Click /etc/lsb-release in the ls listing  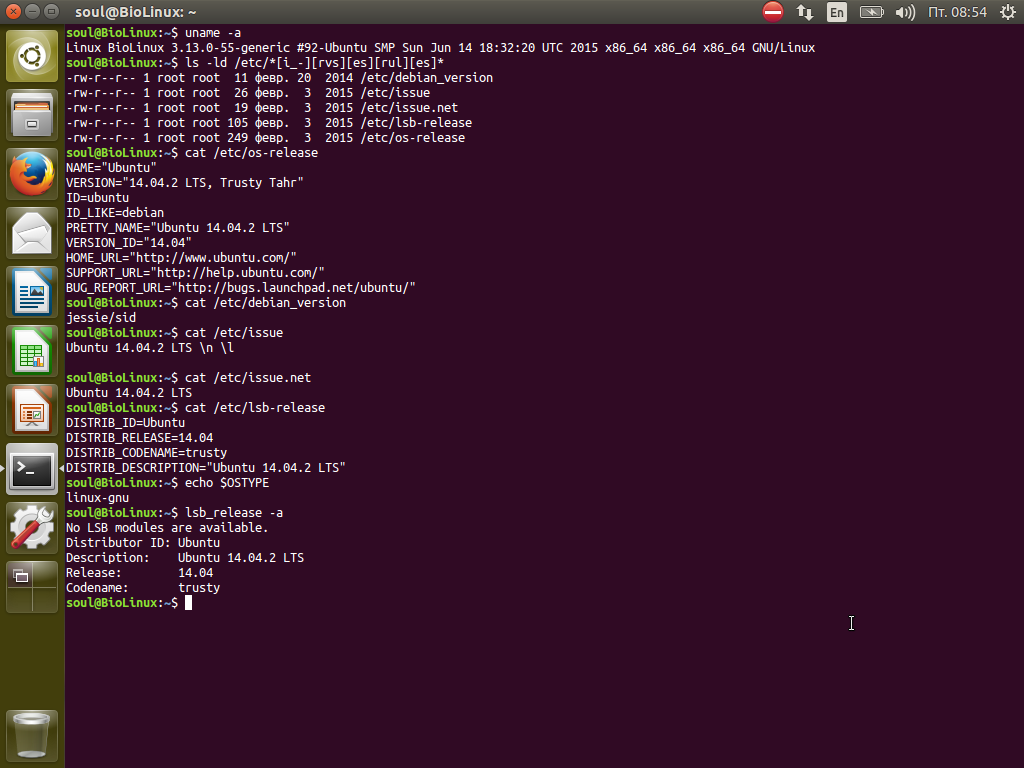coord(416,123)
